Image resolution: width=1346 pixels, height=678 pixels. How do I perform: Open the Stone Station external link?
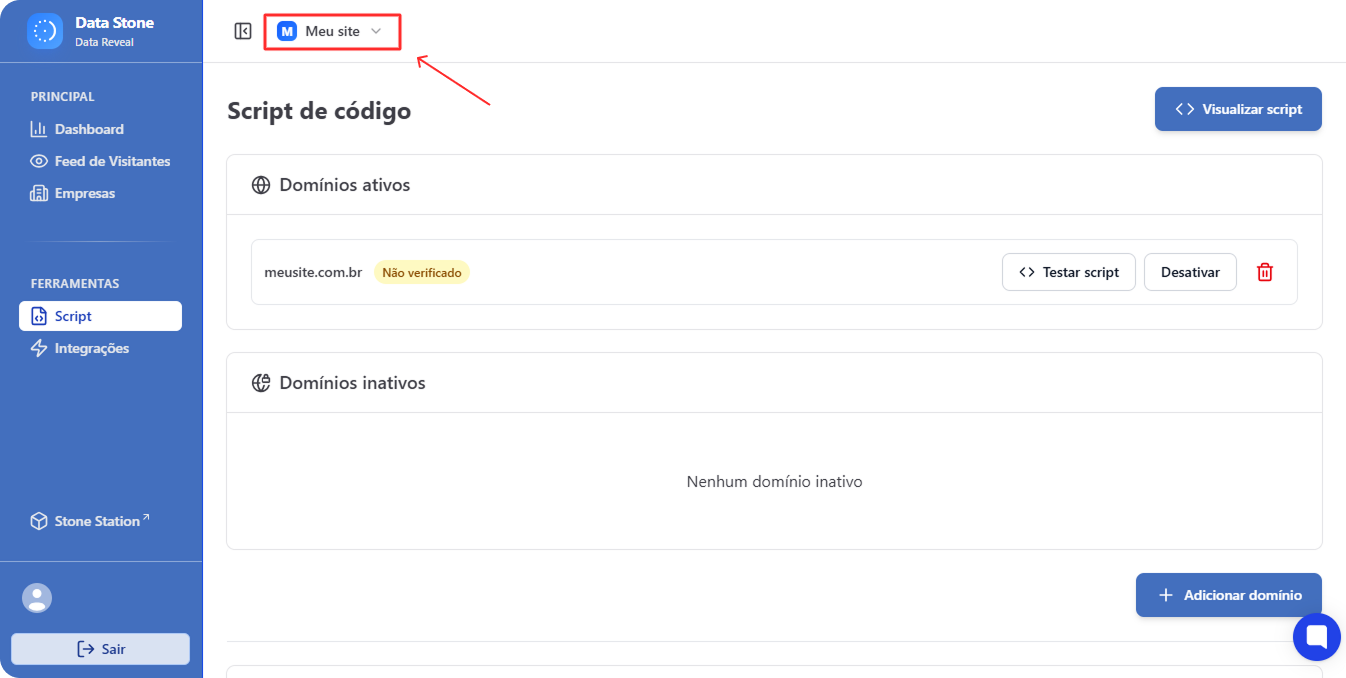pyautogui.click(x=90, y=521)
